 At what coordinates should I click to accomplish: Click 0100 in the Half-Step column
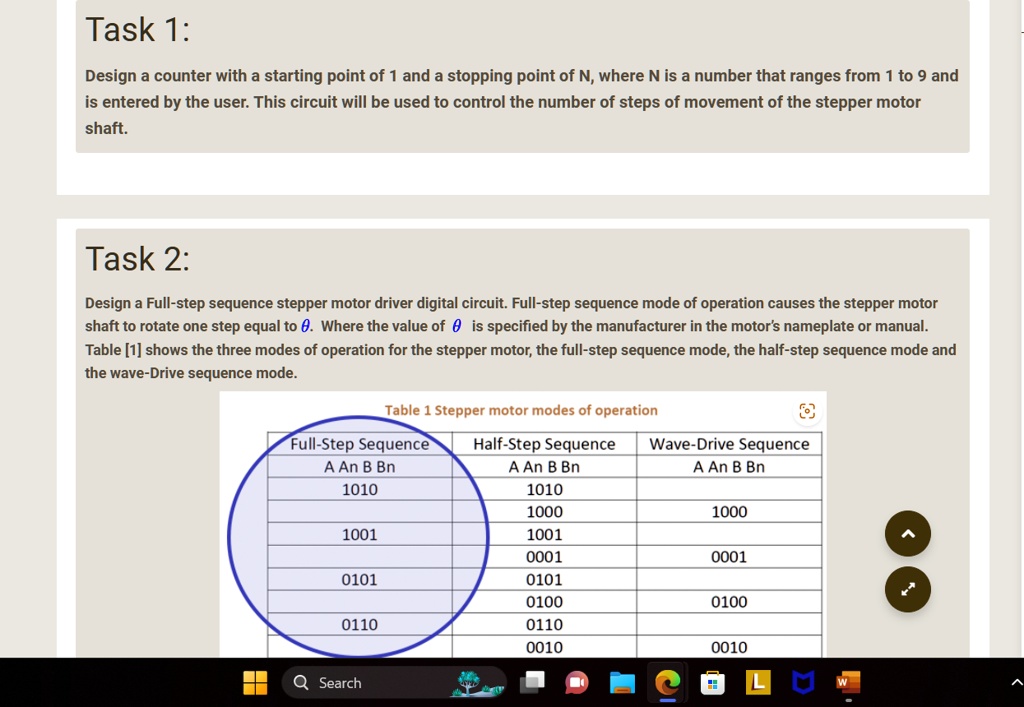(545, 602)
